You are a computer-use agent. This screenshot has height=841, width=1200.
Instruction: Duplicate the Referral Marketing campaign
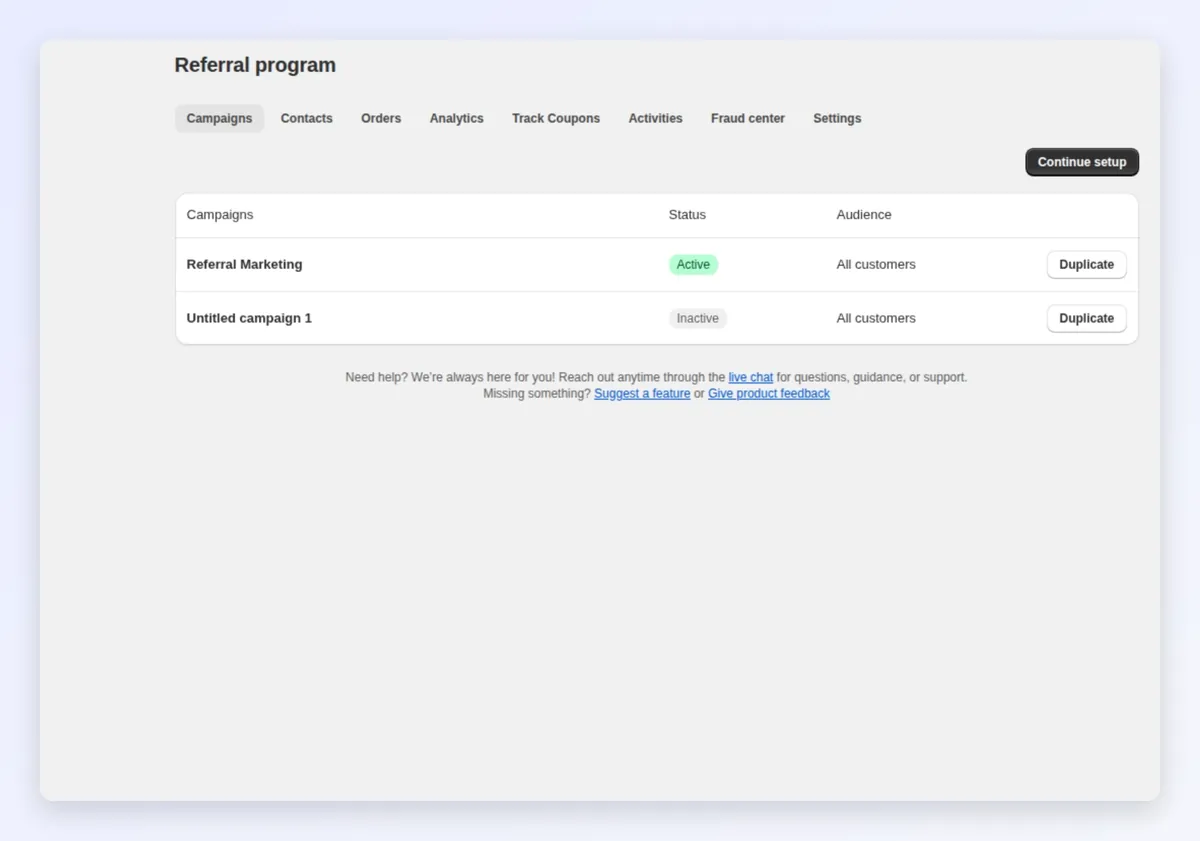pos(1086,264)
